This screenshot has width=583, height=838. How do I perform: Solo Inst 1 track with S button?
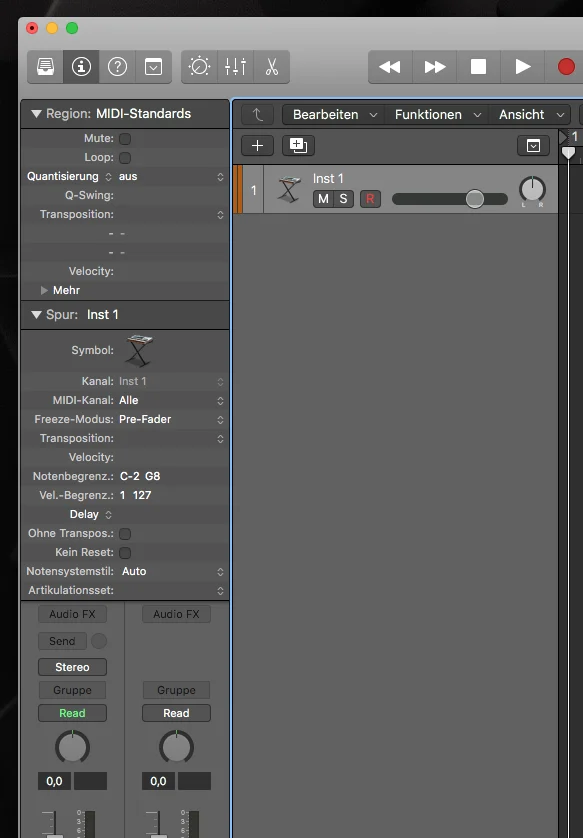[x=344, y=199]
